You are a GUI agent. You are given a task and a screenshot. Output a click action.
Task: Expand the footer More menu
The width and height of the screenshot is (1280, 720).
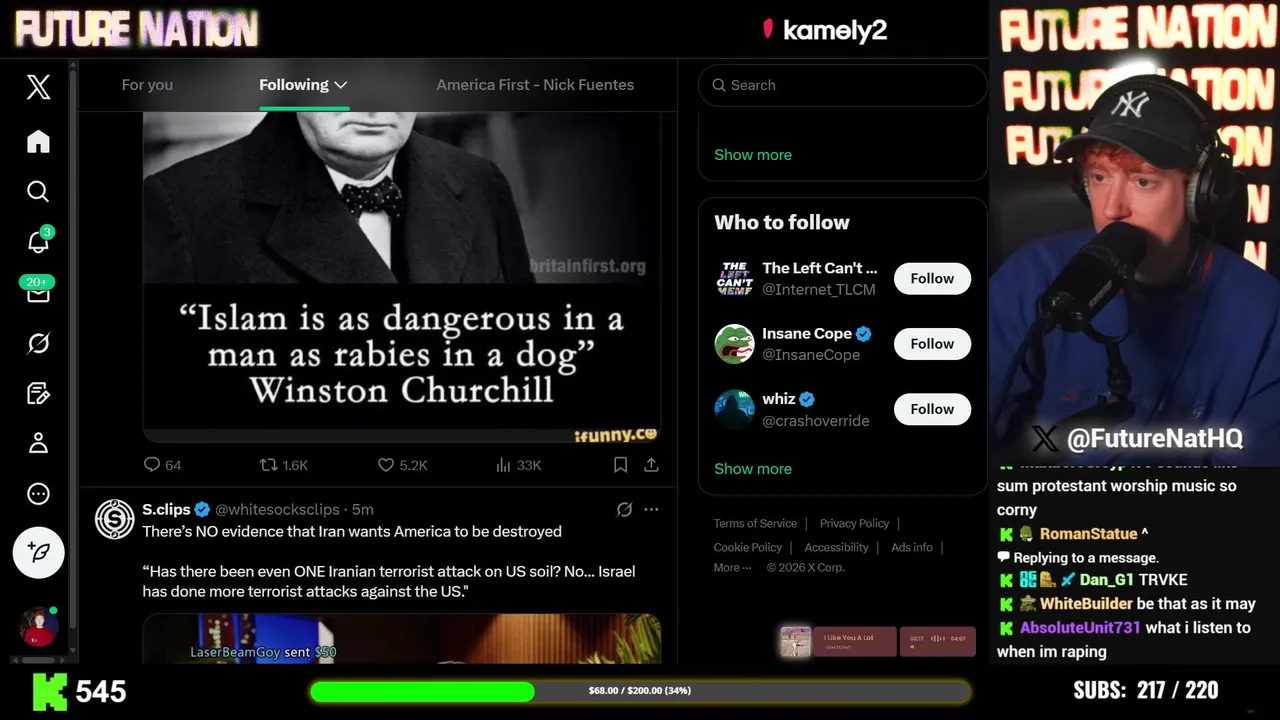point(732,567)
